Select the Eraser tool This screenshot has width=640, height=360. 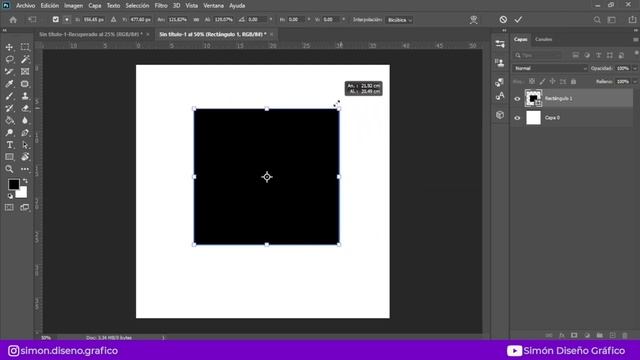[25, 109]
